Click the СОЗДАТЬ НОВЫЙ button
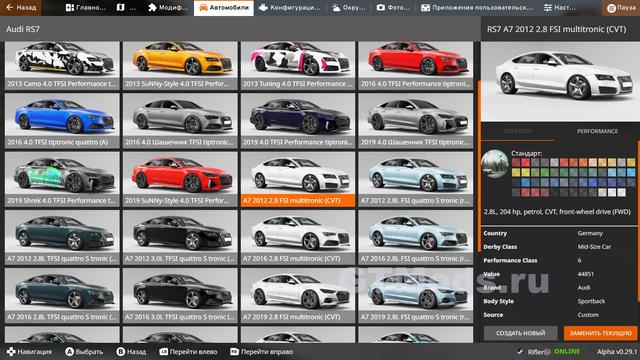Screen dimensions: 640x360 point(520,333)
